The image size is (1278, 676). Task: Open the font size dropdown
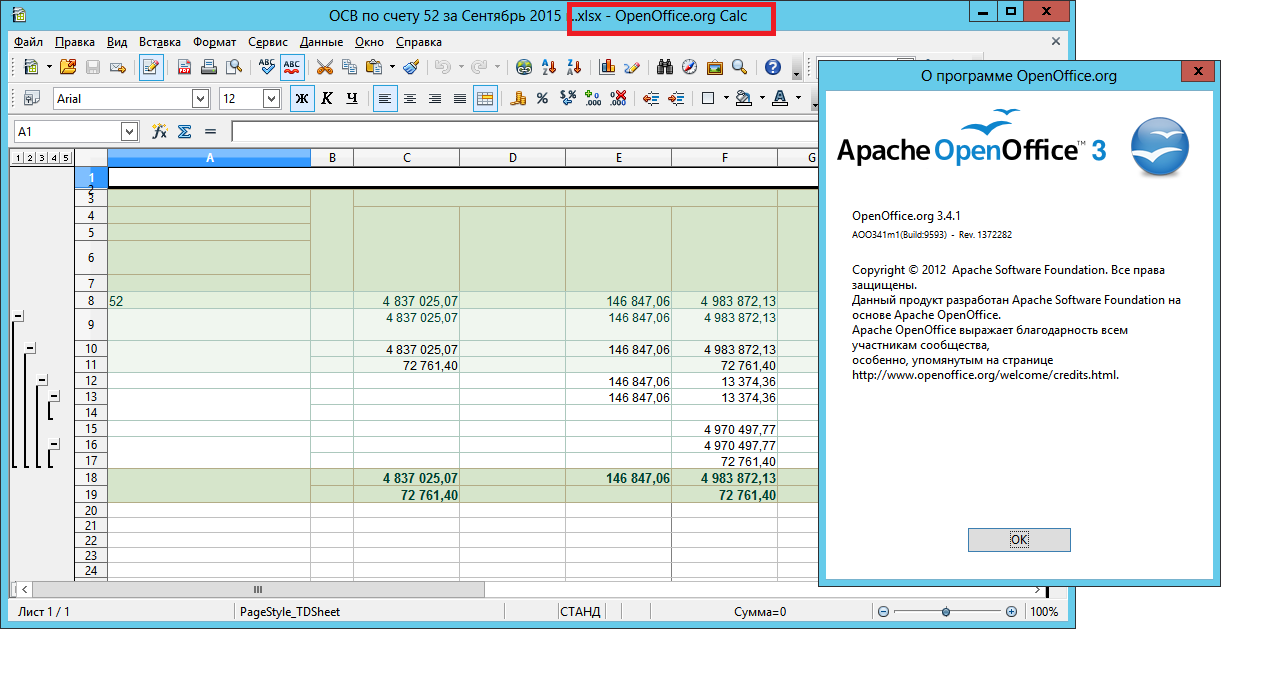tap(271, 98)
